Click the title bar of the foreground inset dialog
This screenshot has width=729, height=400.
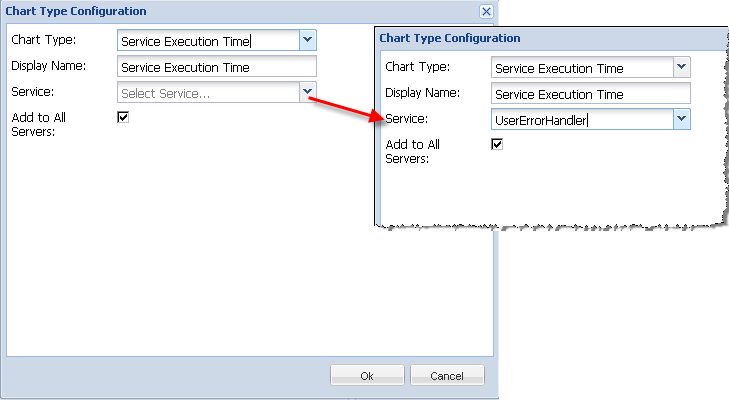tap(550, 38)
